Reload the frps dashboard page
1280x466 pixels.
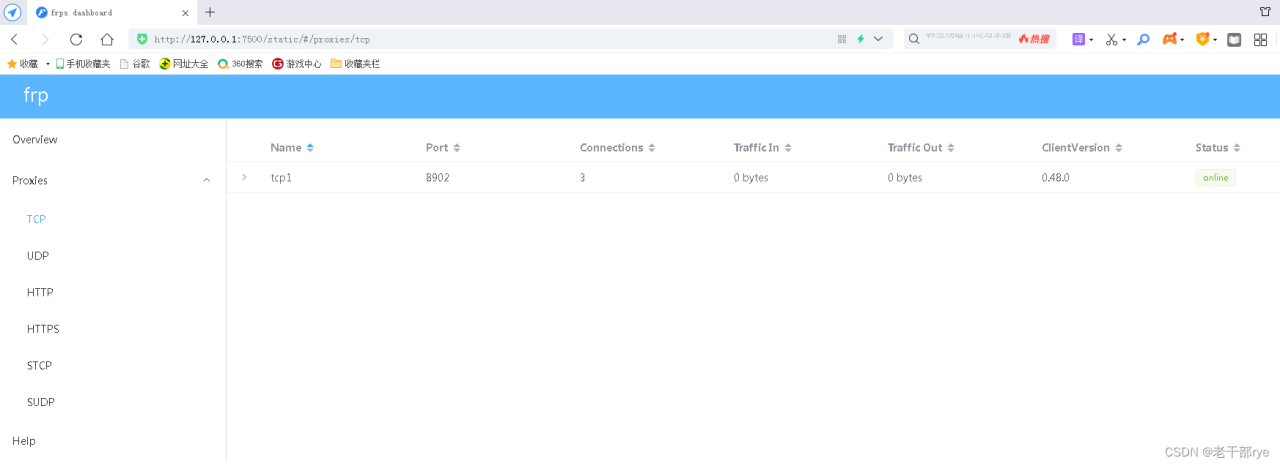coord(76,39)
